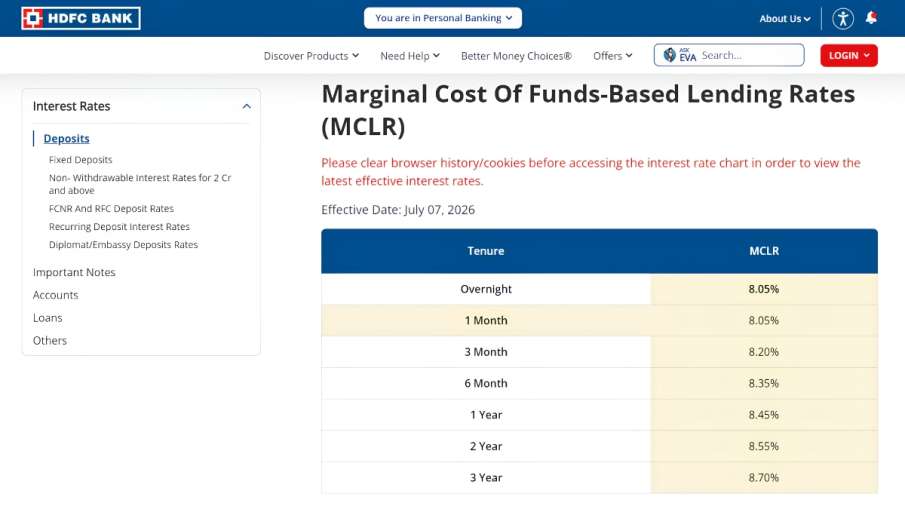Click the Effective Date July 07, 2026 text

(398, 210)
